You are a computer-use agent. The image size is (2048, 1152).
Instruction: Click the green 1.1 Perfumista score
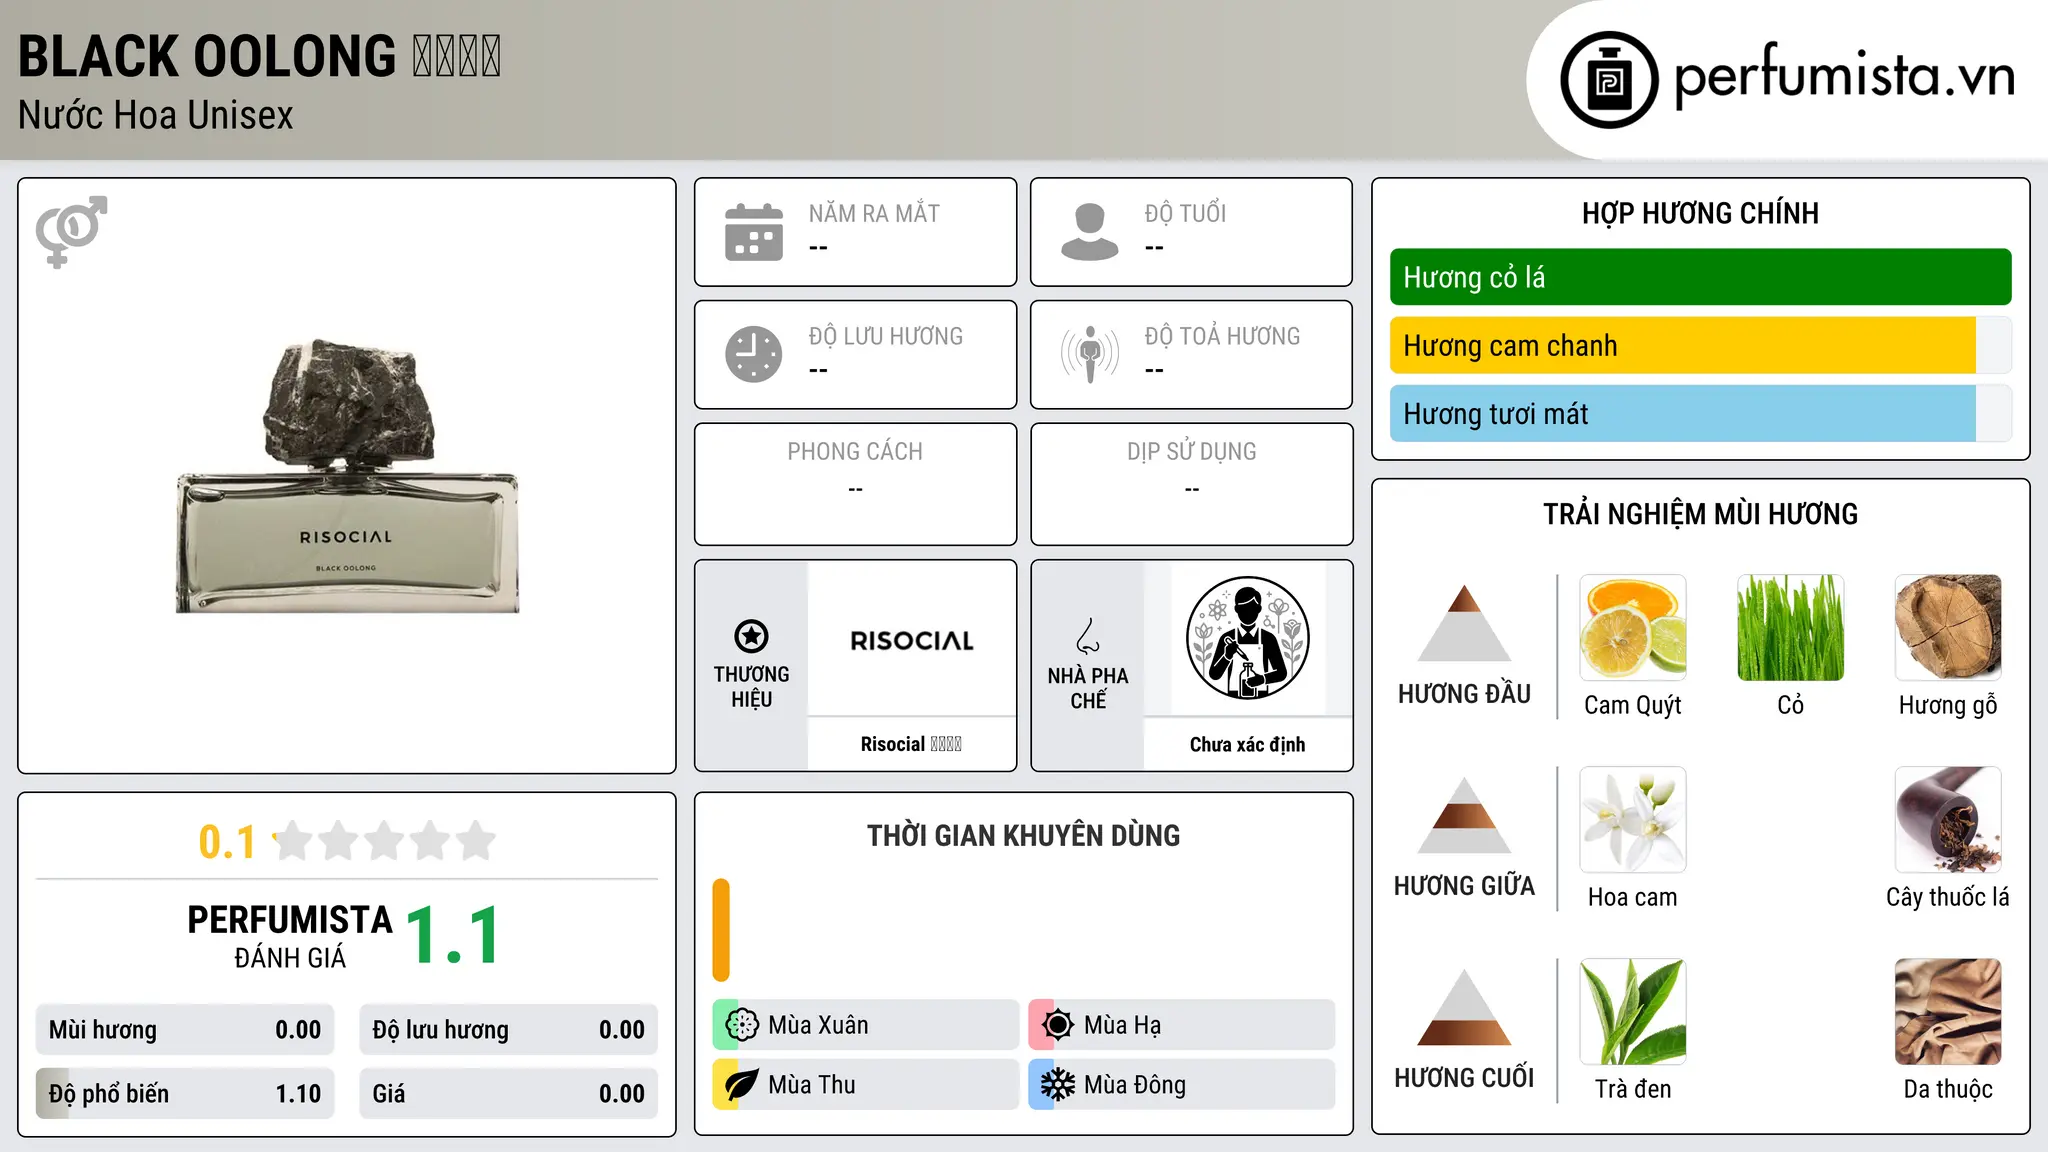[x=453, y=936]
